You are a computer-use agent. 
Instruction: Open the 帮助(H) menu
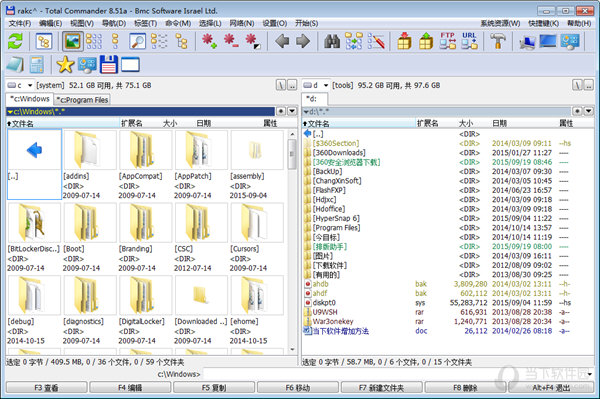point(579,23)
